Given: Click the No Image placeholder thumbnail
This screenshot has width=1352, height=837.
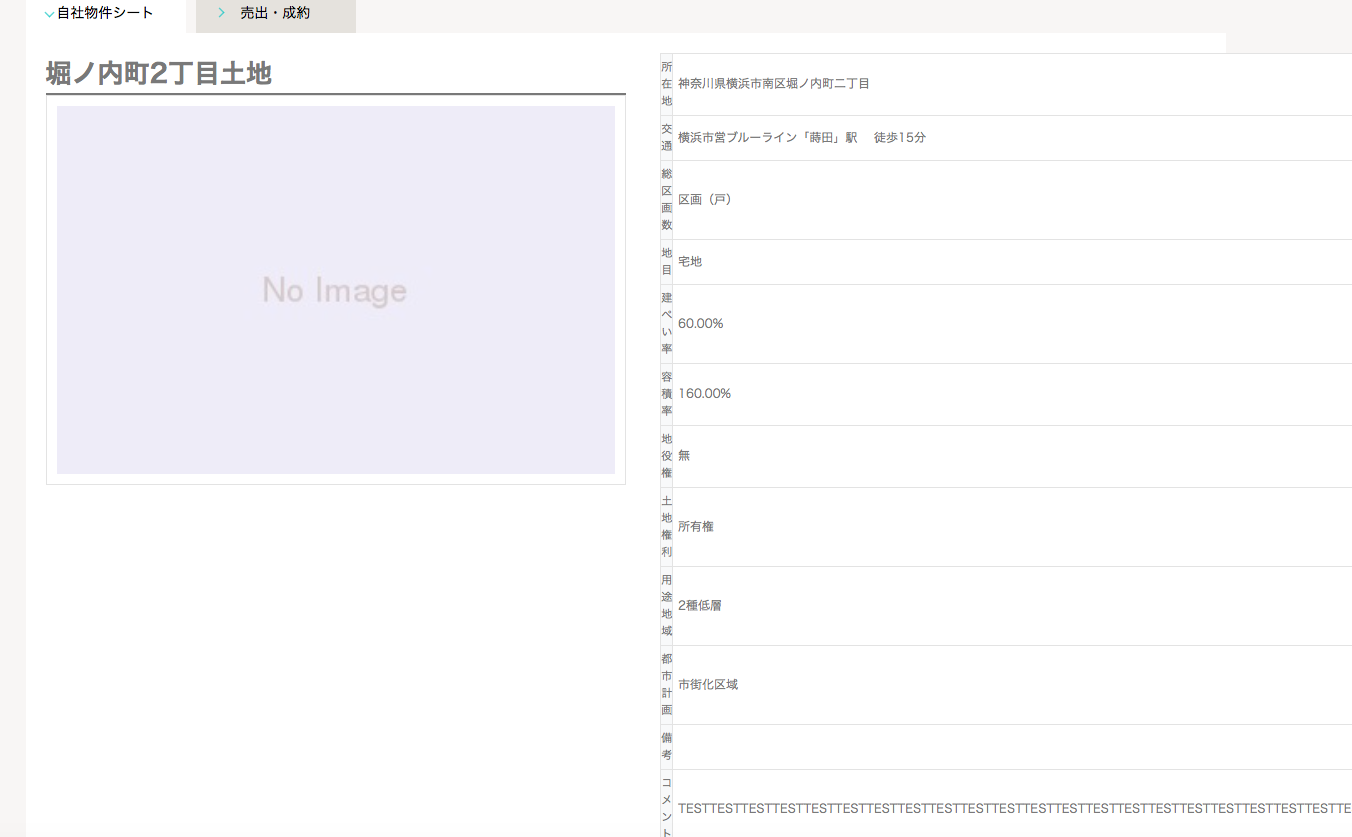Looking at the screenshot, I should pos(335,290).
